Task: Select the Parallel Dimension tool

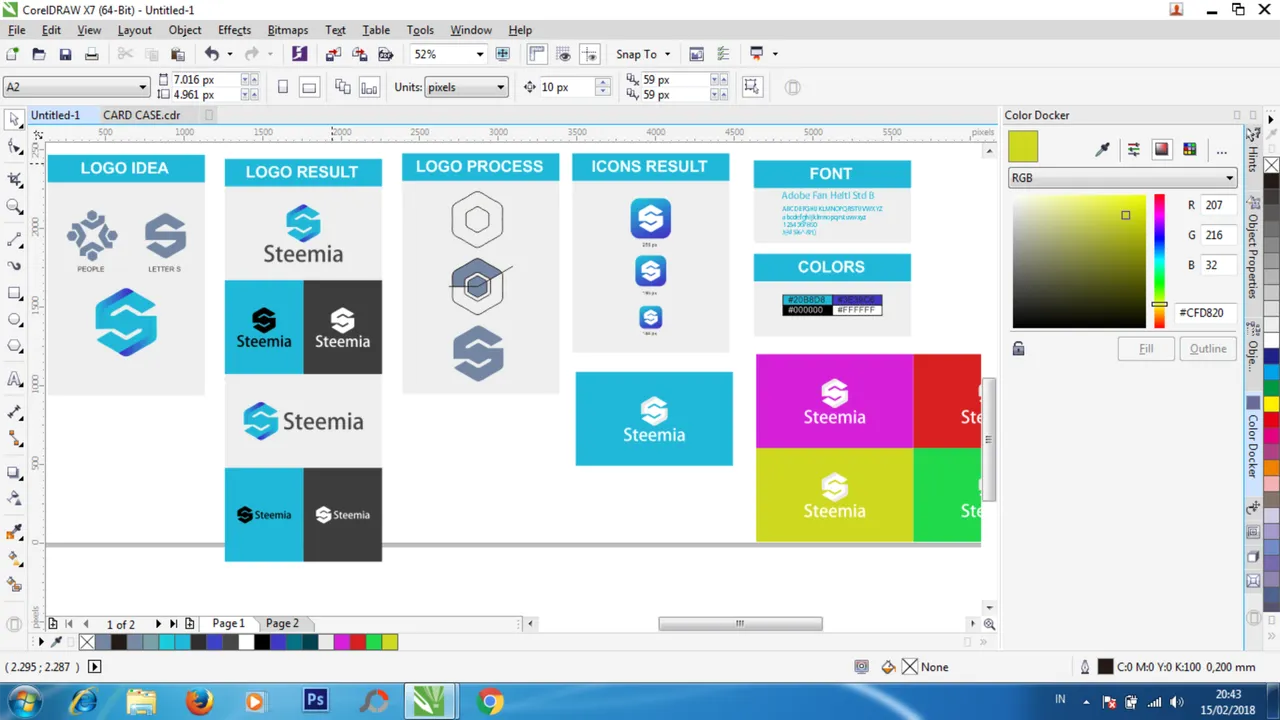Action: coord(14,412)
